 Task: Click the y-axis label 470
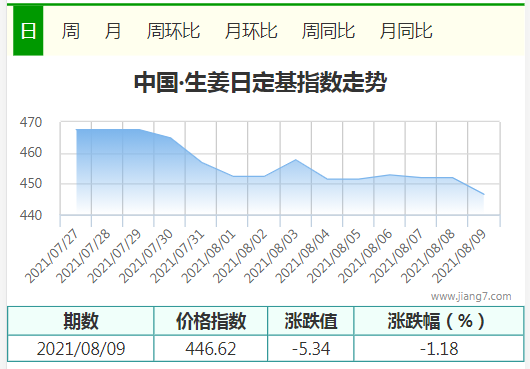31,122
